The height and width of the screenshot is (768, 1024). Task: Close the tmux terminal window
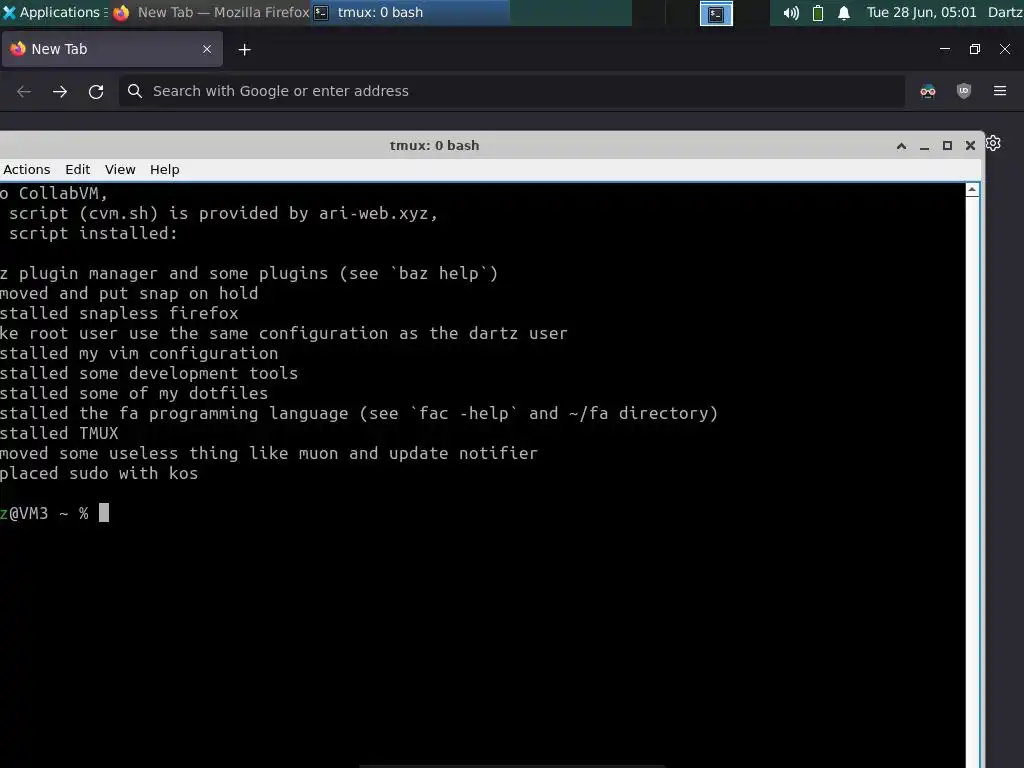[970, 146]
